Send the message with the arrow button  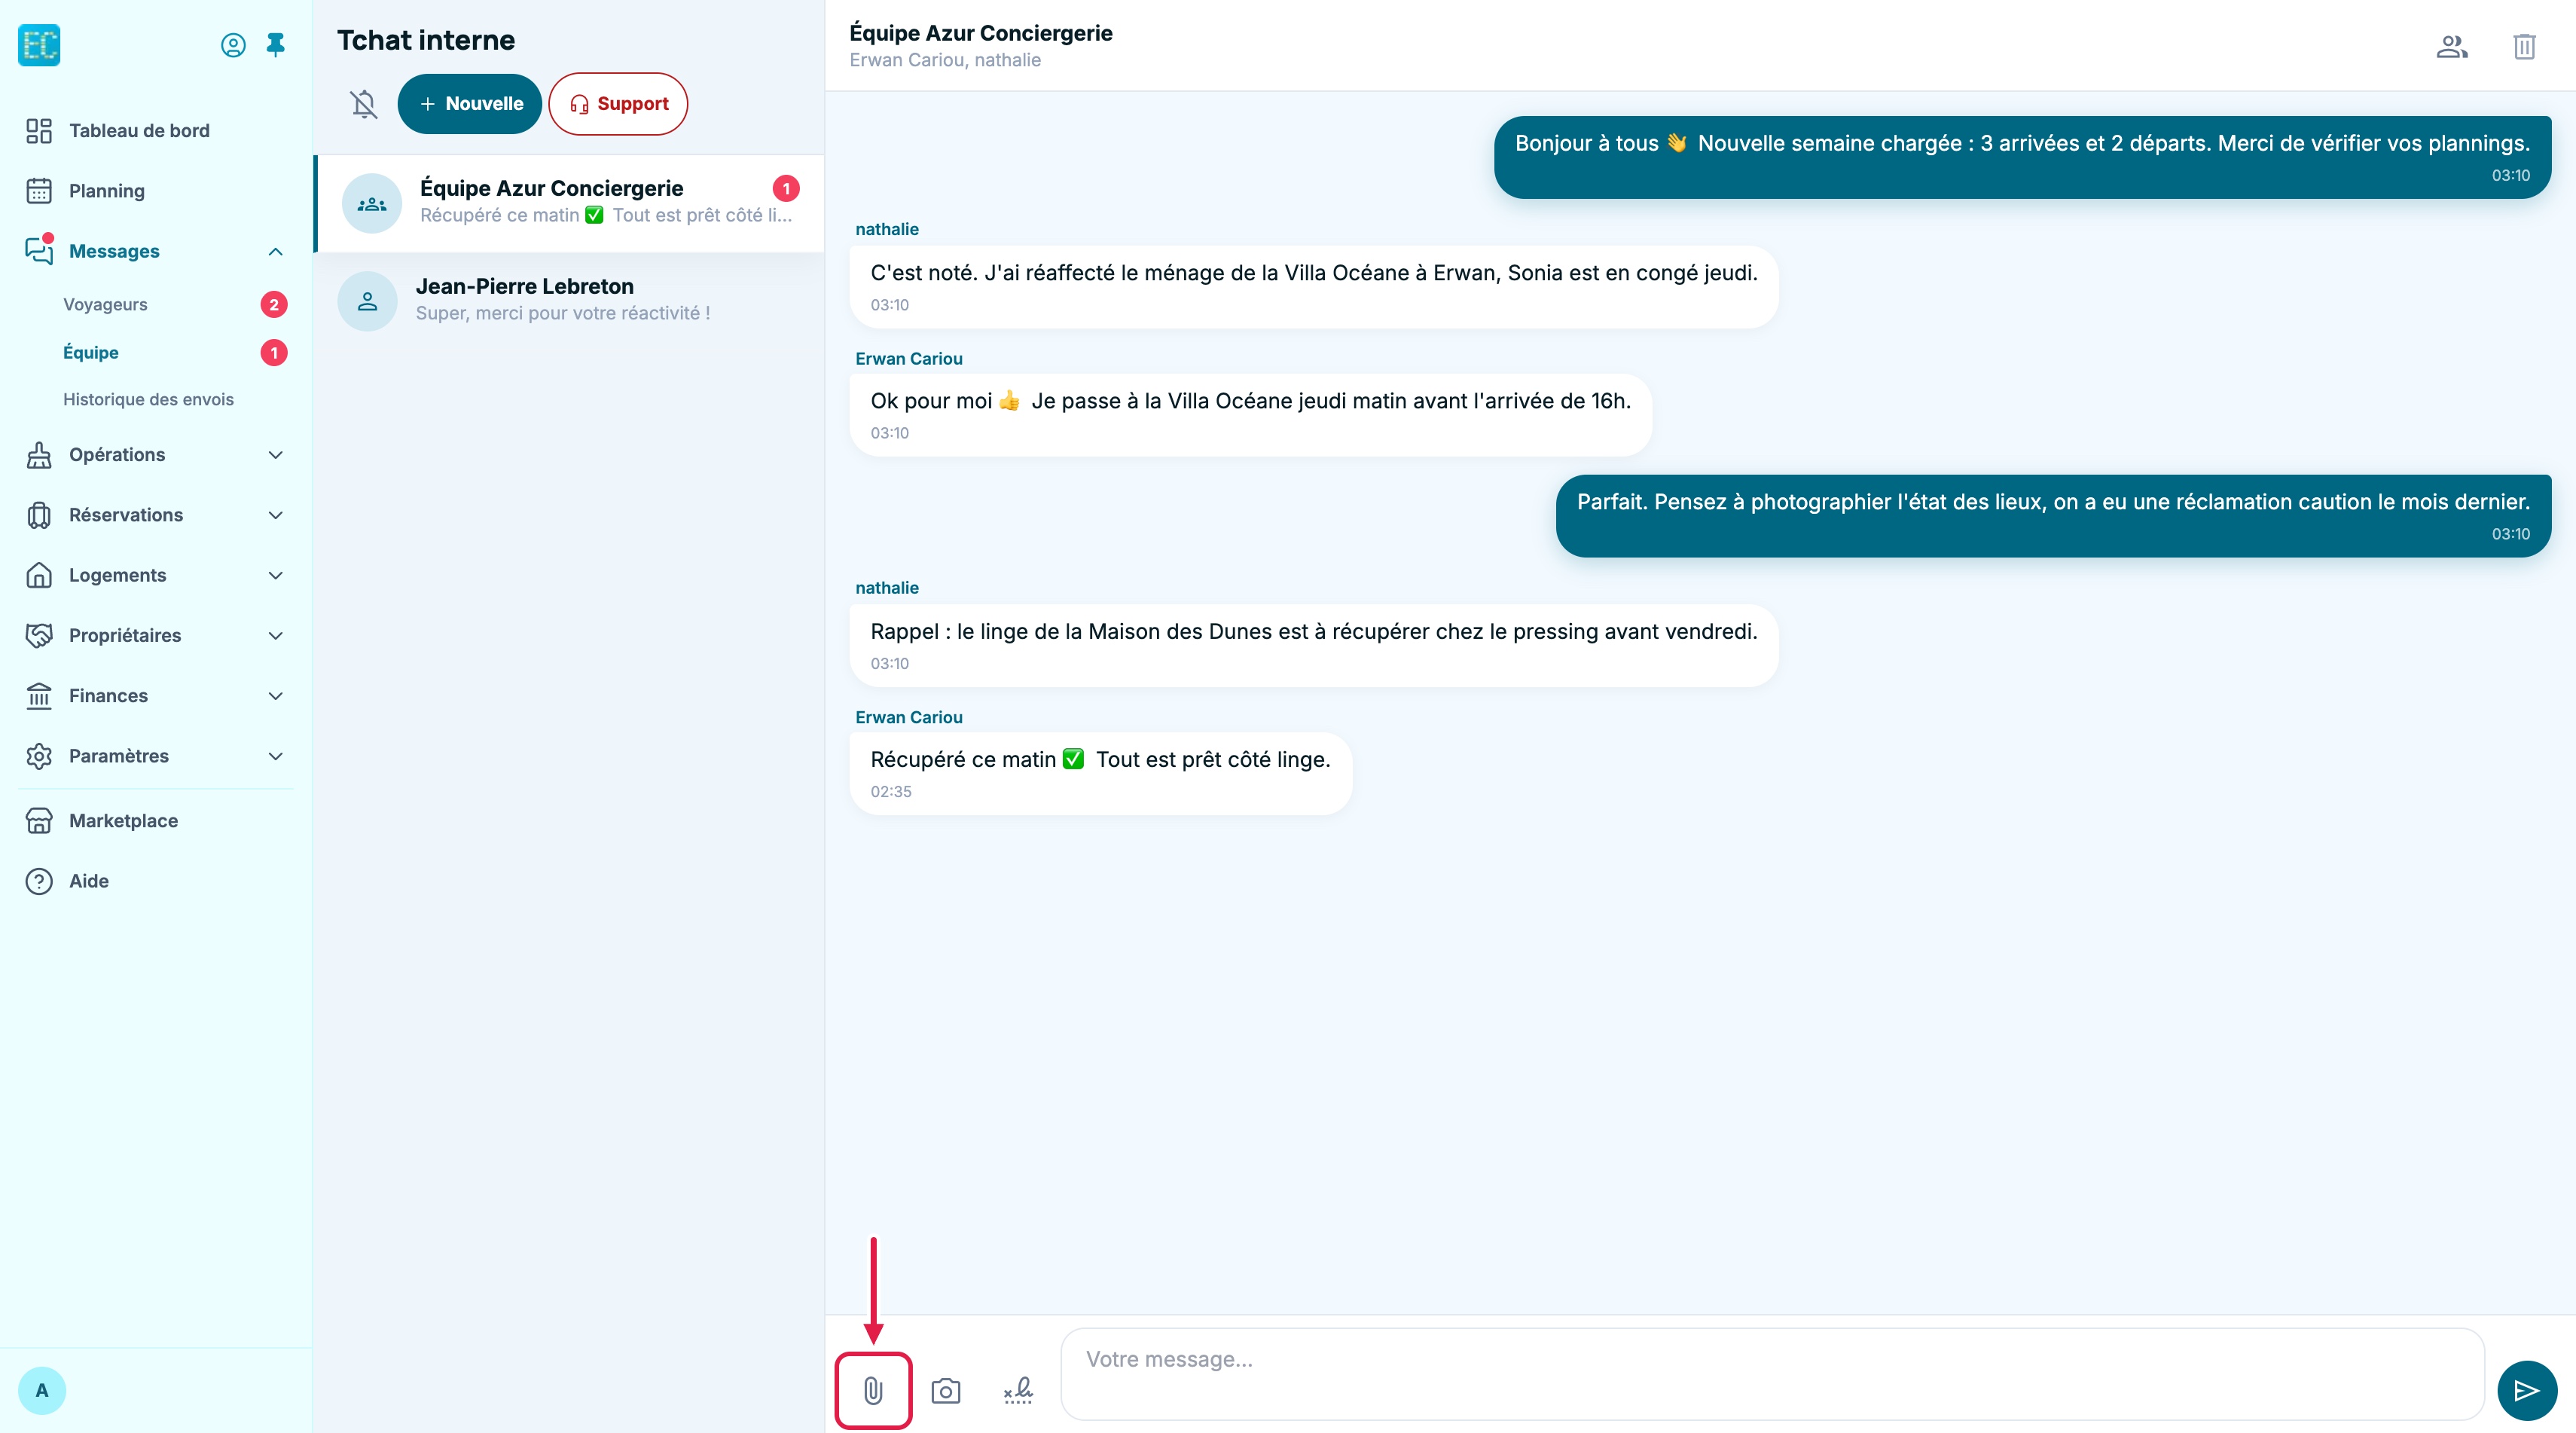point(2527,1391)
